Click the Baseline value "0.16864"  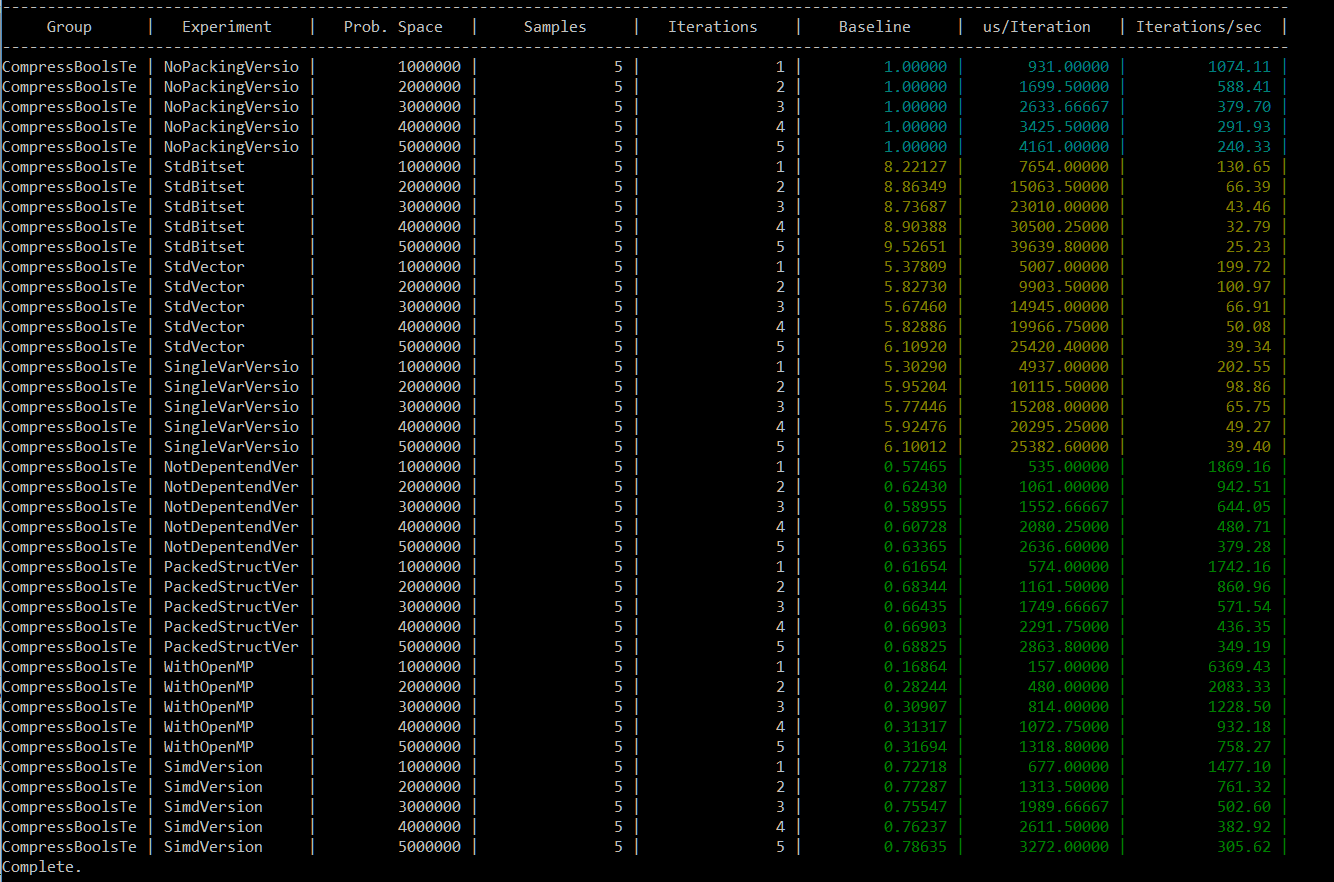[915, 667]
